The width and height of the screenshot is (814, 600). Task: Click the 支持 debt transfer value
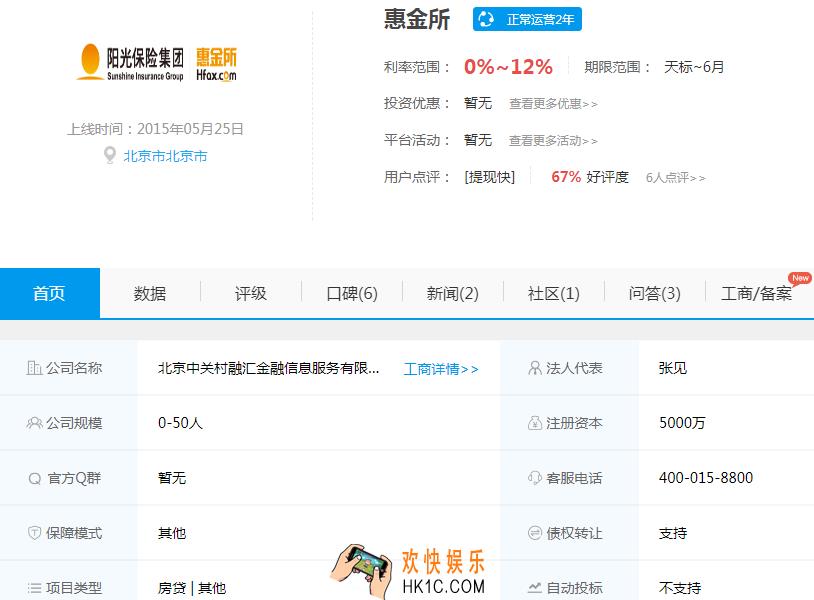click(673, 533)
